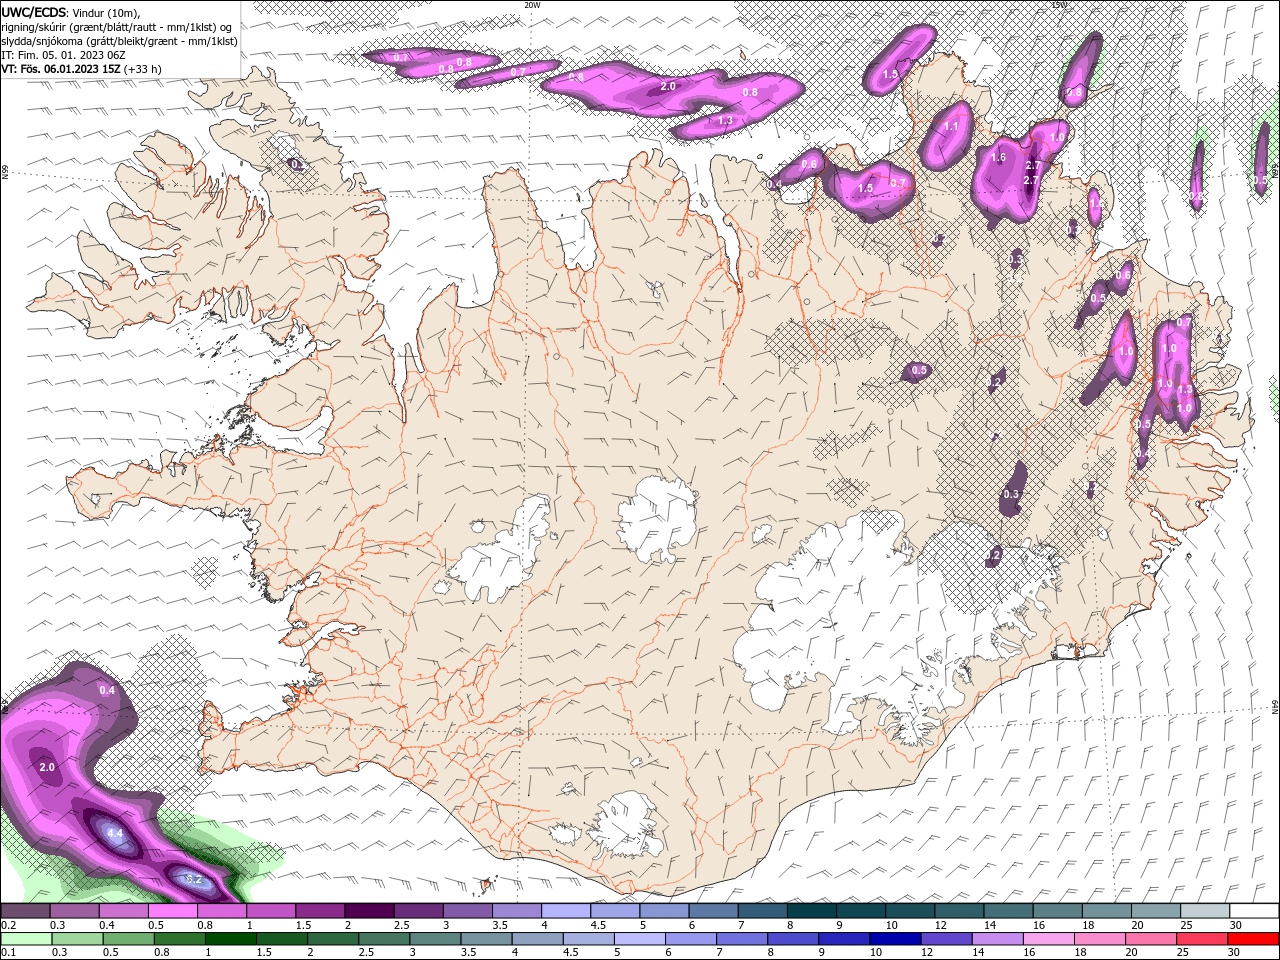Viewport: 1280px width, 960px height.
Task: Click the dark teal 8–9 swatch in the upper scale
Action: click(x=811, y=910)
